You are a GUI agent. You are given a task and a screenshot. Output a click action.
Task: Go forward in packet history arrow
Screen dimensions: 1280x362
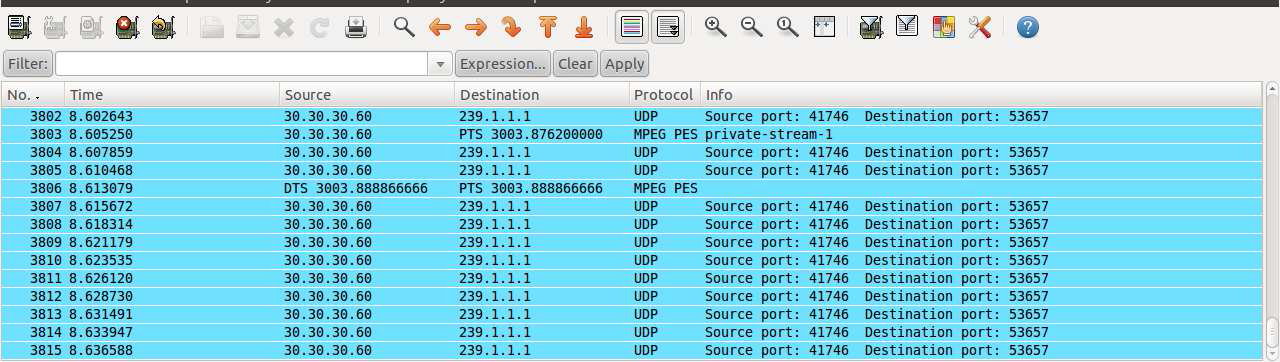click(476, 27)
